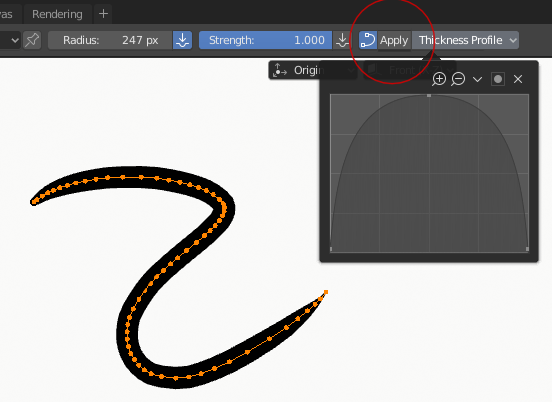
Task: Toggle Radius pressure sensitivity icon
Action: 182,40
